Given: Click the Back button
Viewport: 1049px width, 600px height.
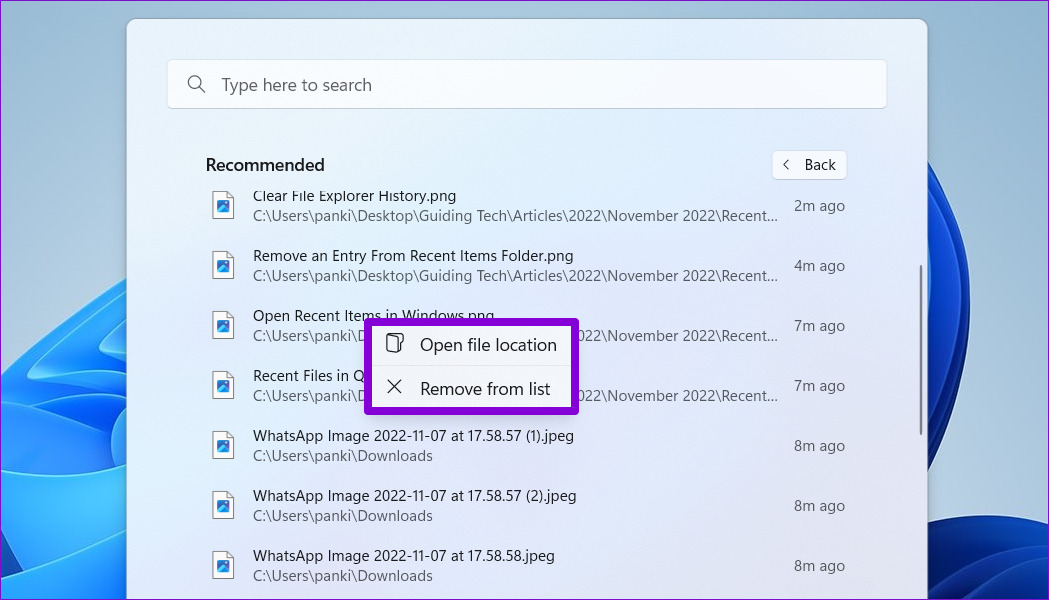Looking at the screenshot, I should pyautogui.click(x=809, y=164).
